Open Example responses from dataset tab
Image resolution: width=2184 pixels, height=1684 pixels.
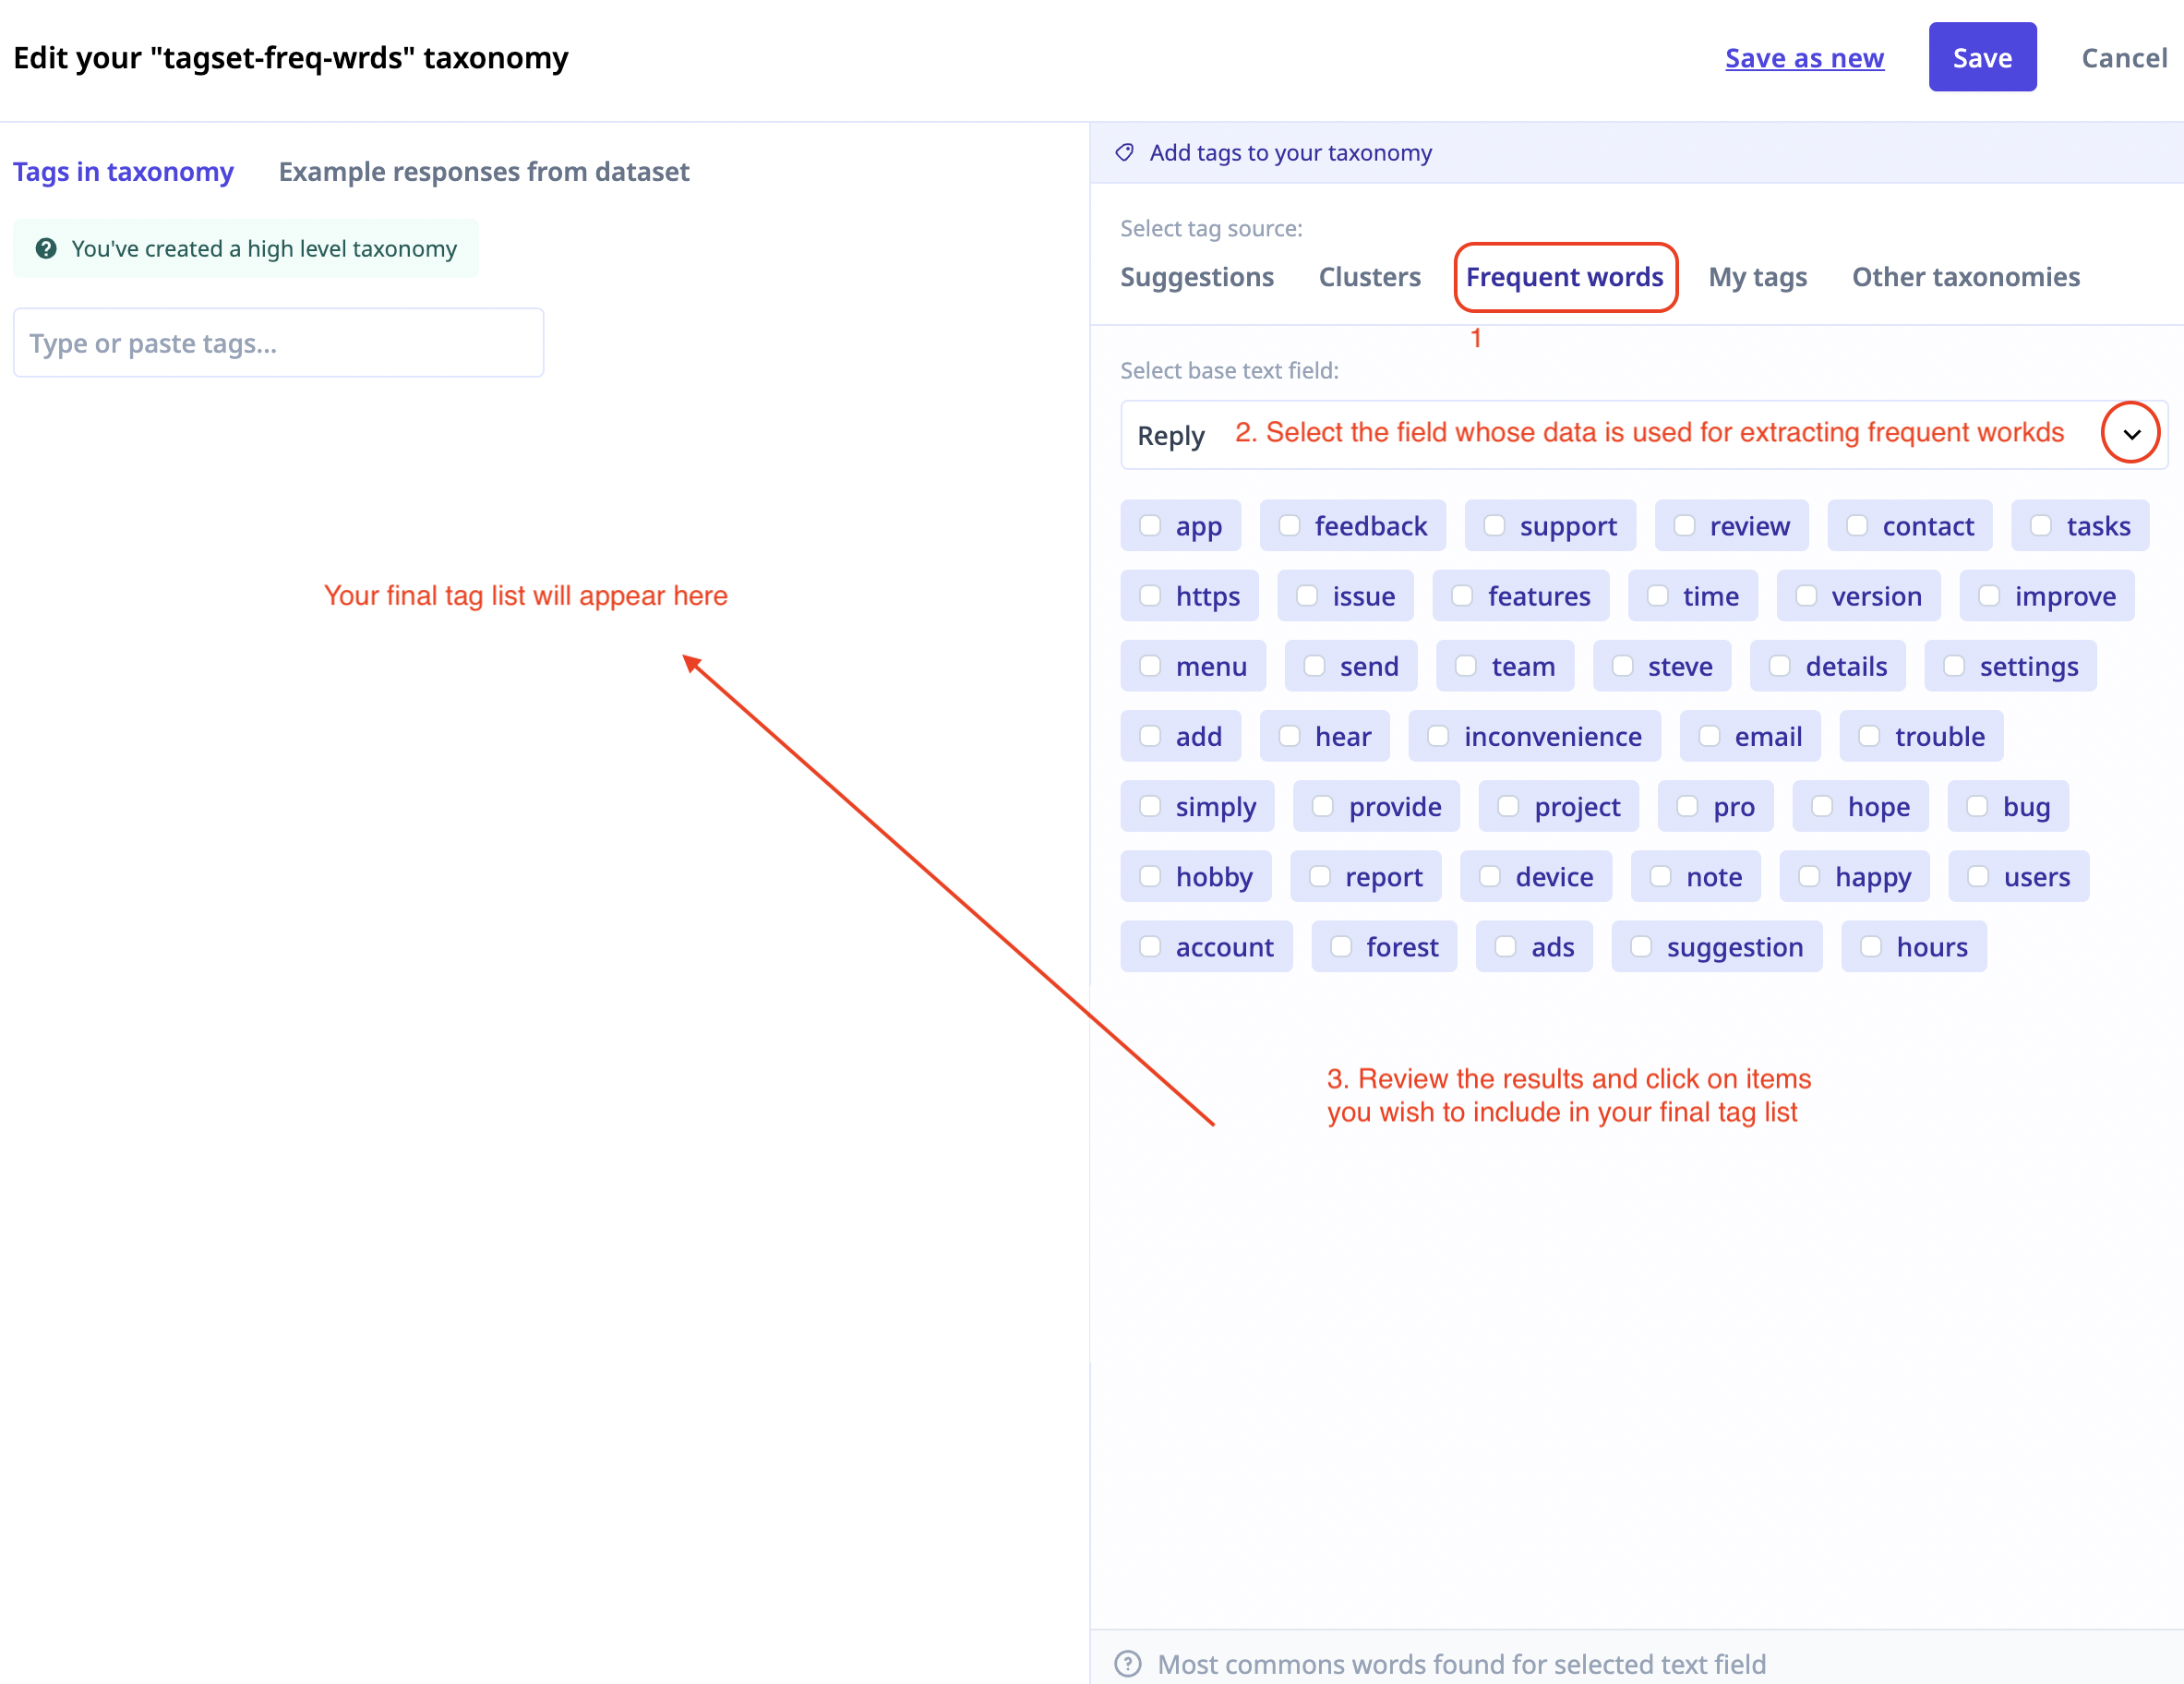[483, 172]
